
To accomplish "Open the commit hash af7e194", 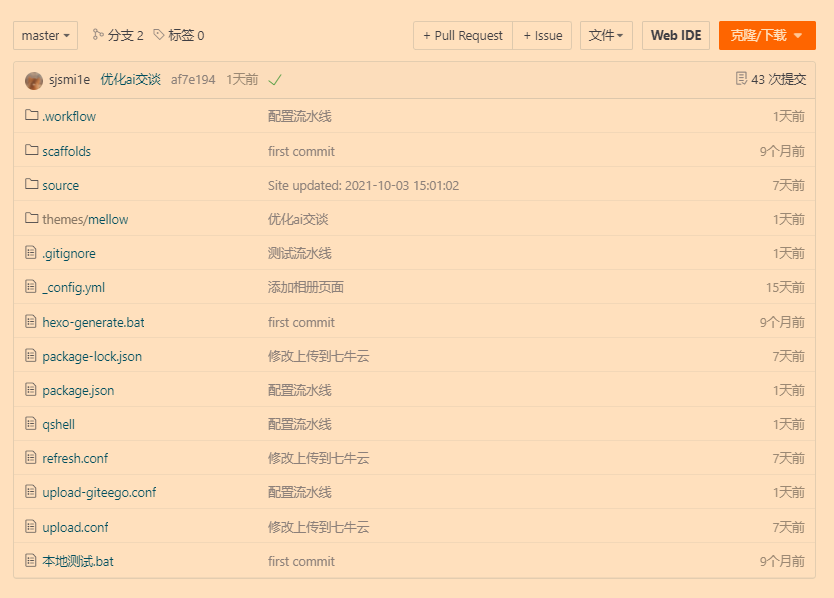I will [193, 80].
